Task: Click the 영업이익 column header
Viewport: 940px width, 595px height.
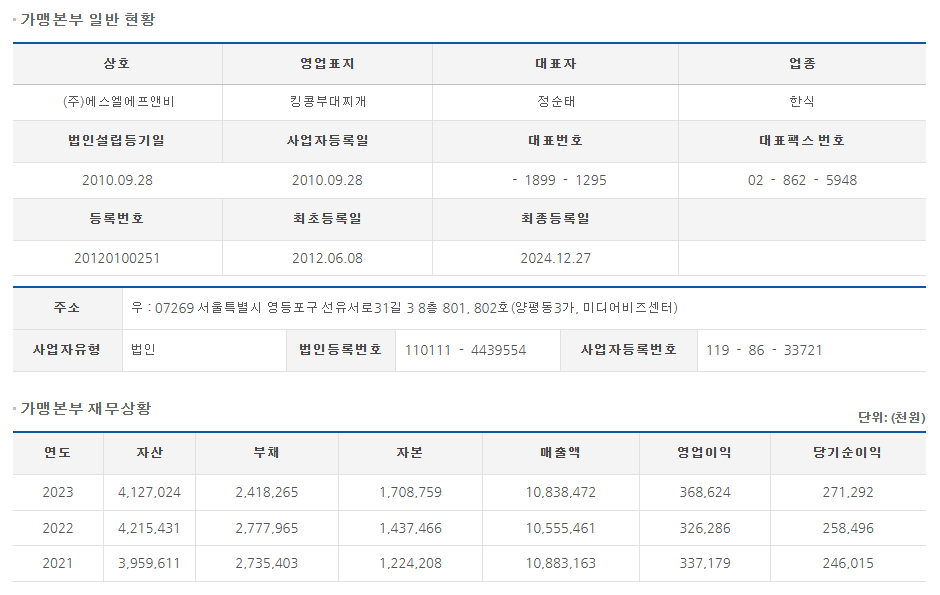Action: (704, 453)
